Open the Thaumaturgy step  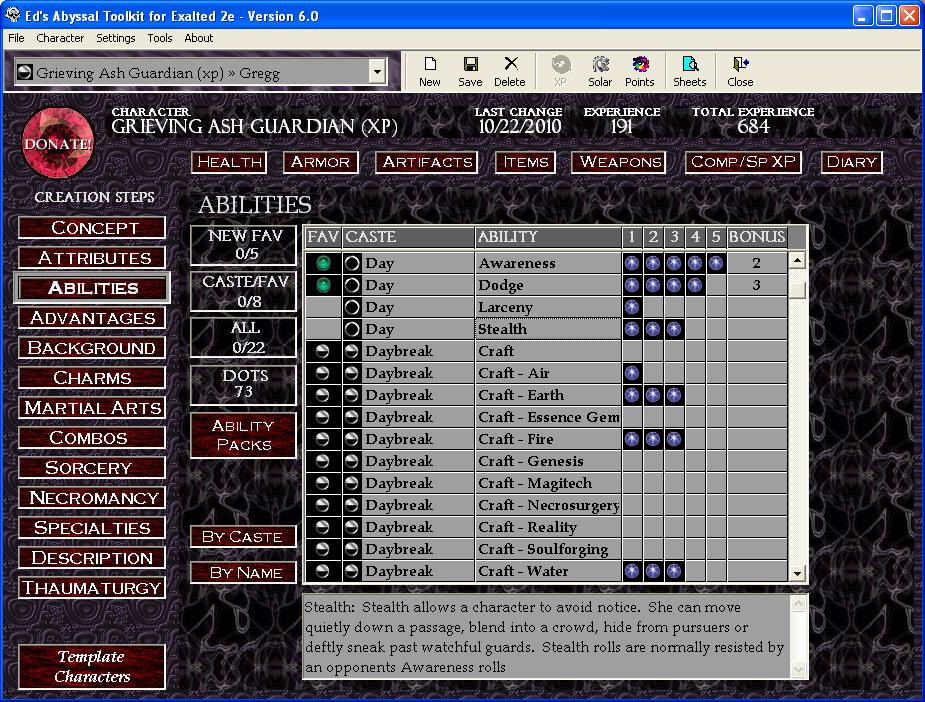coord(92,588)
